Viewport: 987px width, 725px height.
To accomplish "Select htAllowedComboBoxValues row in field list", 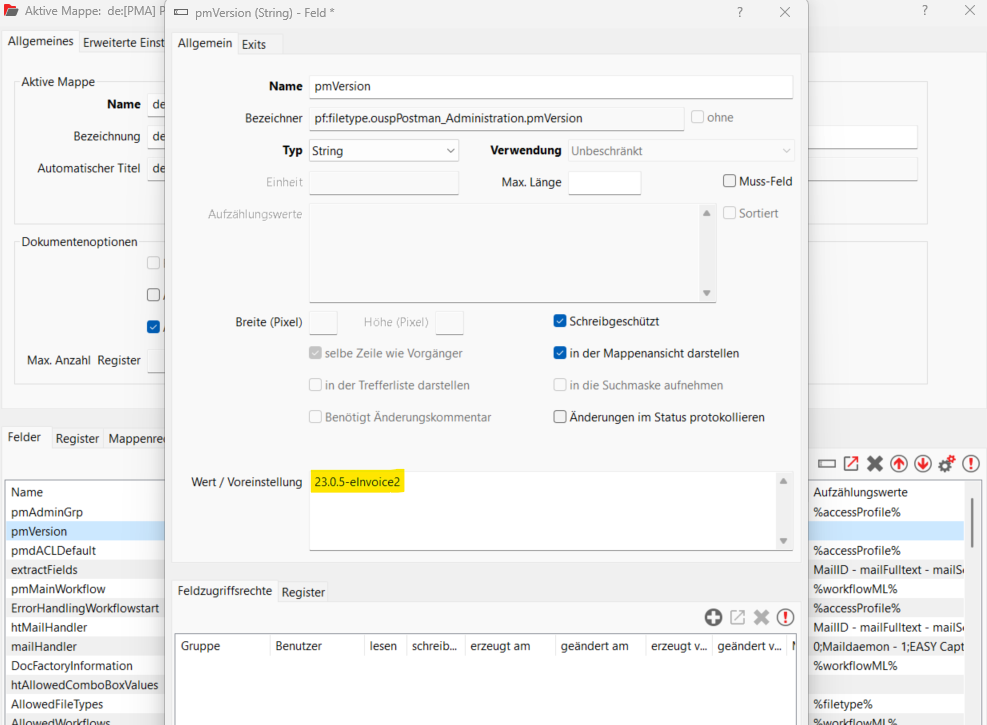I will click(x=85, y=685).
